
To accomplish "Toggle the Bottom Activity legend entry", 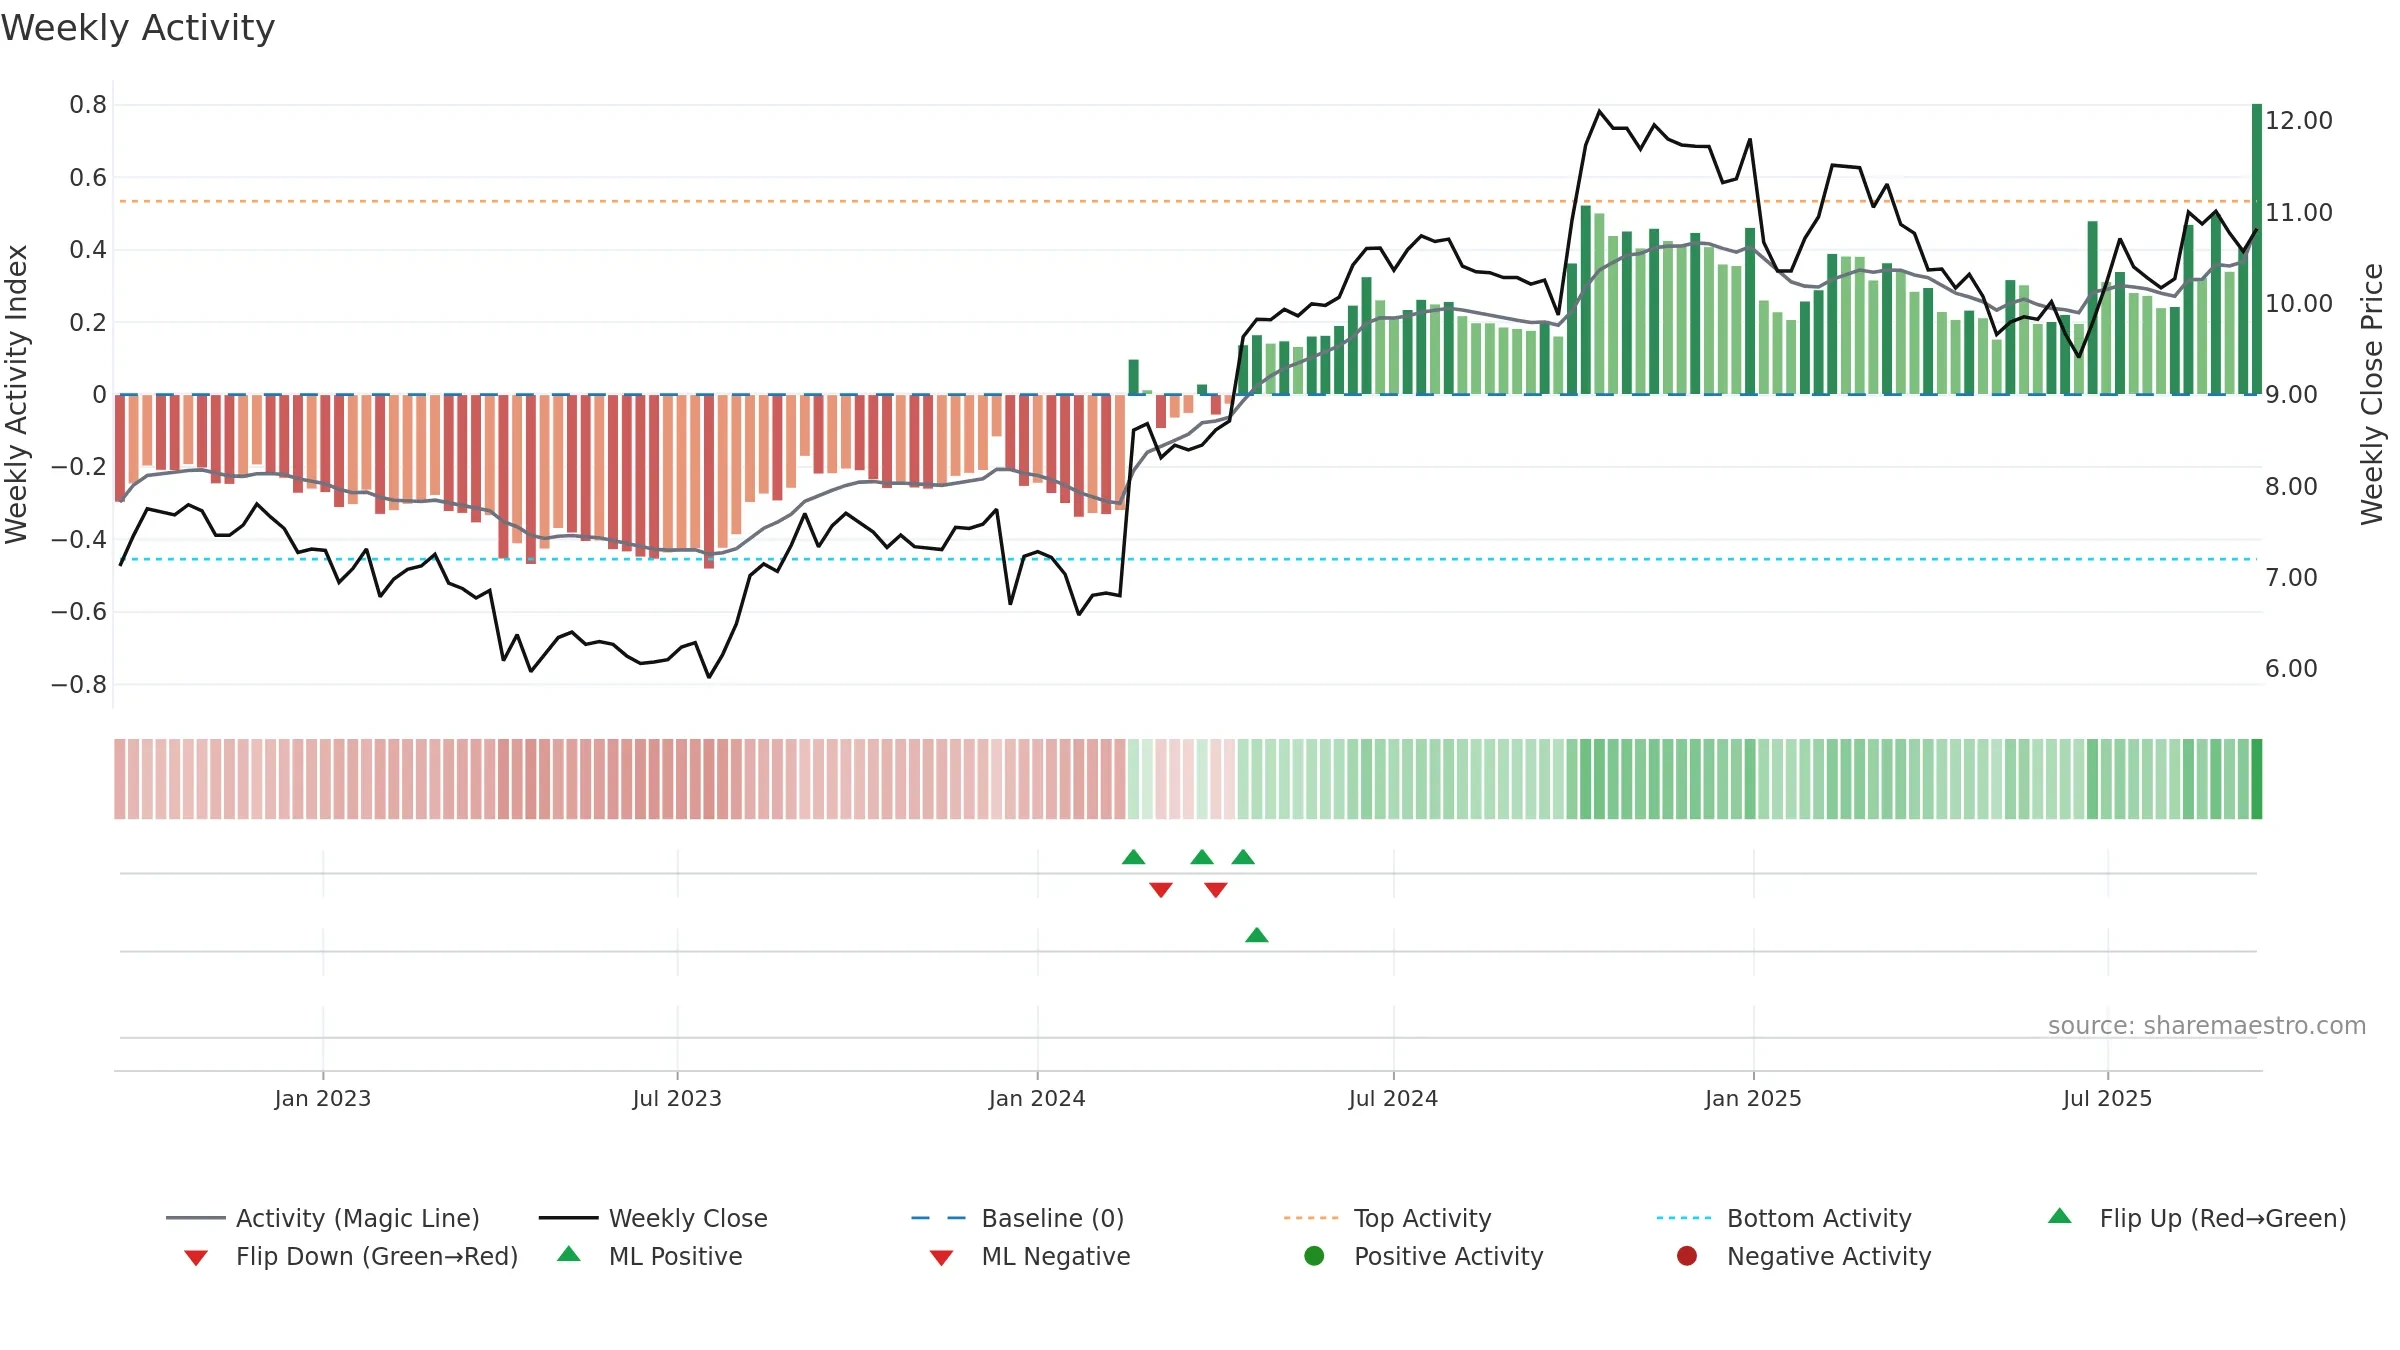I will (1784, 1218).
